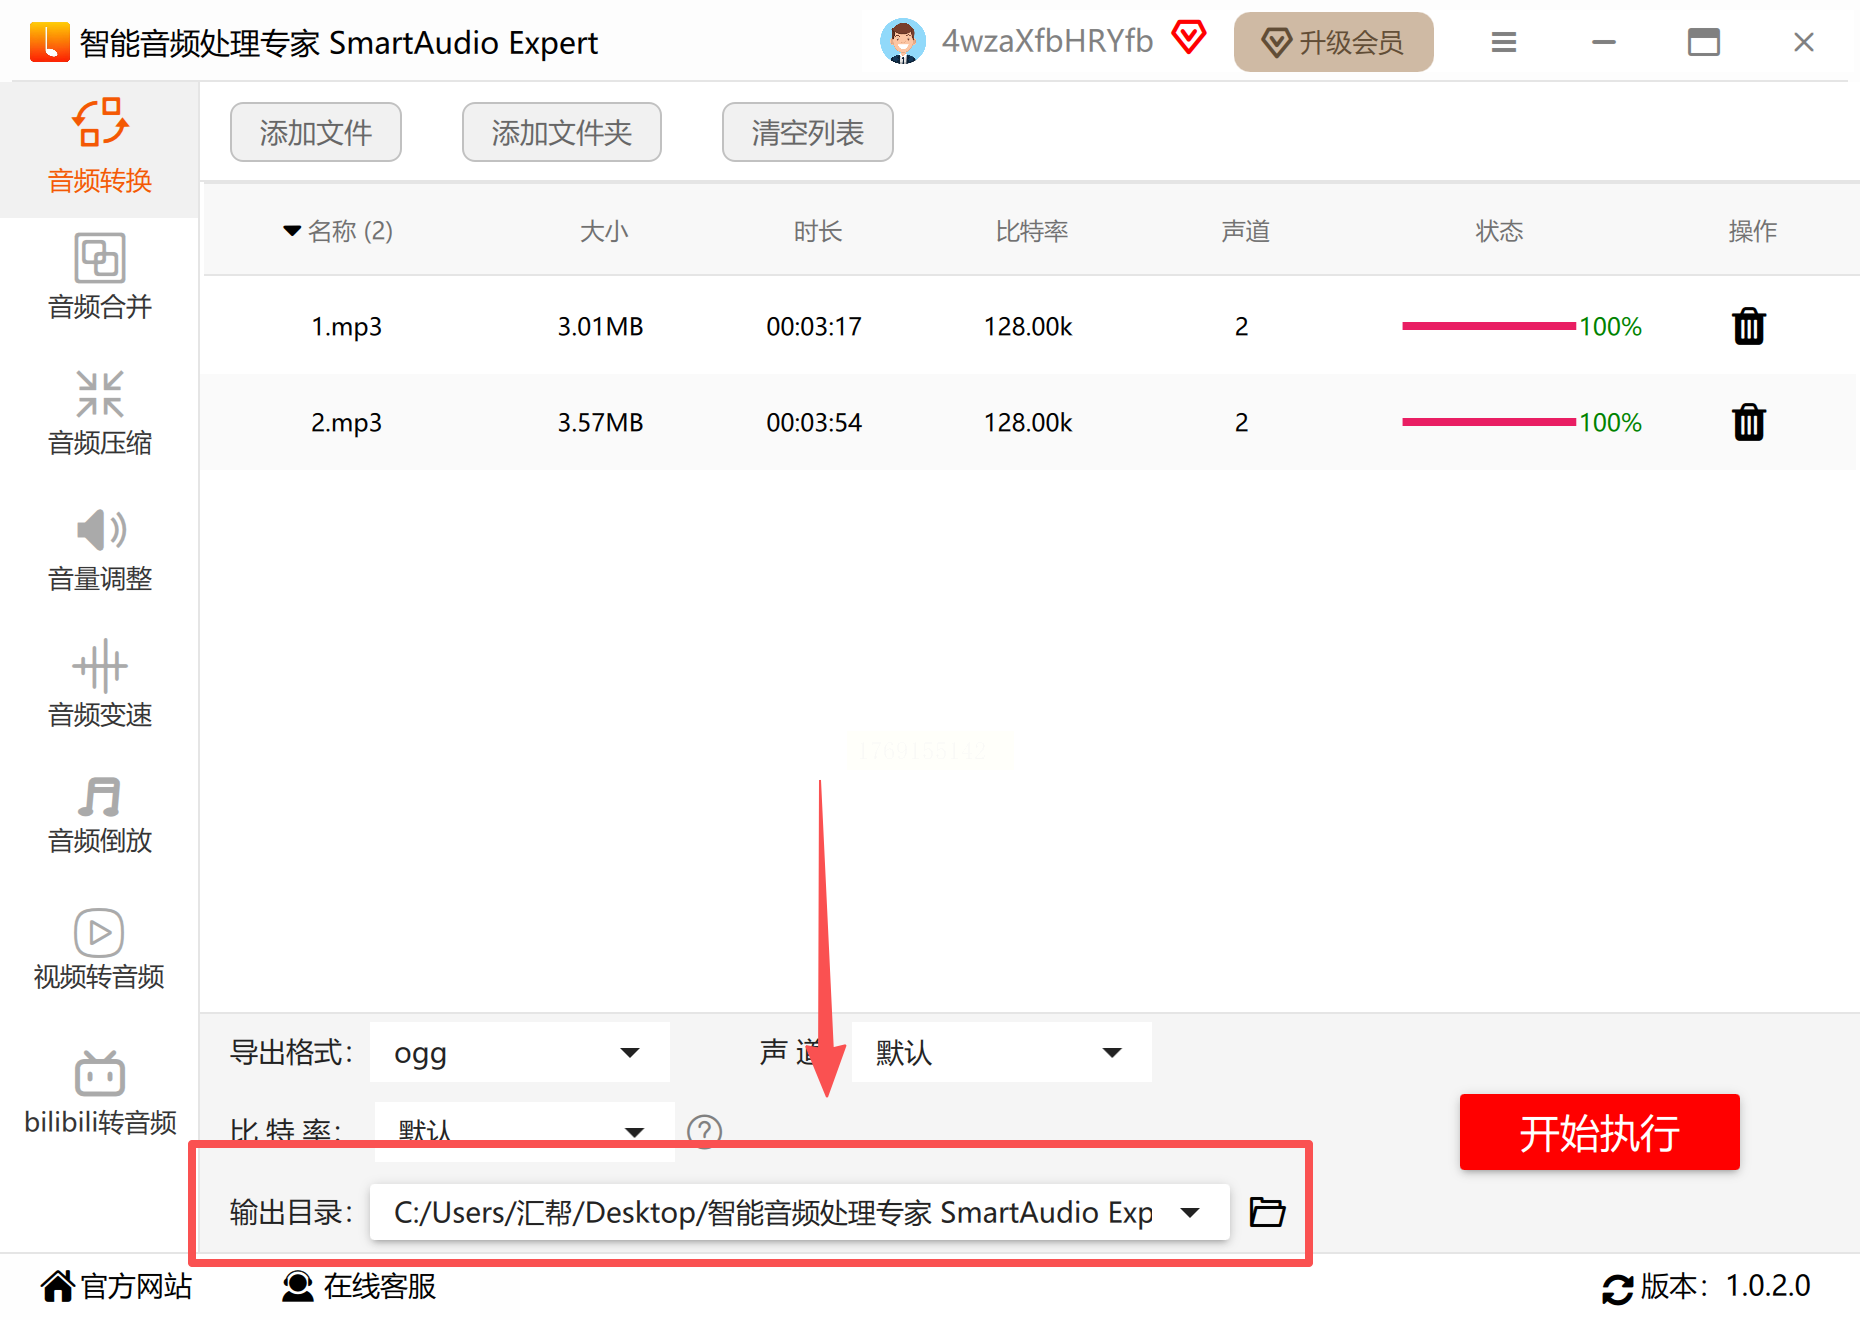Click 添加文件 button
This screenshot has height=1320, width=1860.
pyautogui.click(x=316, y=132)
